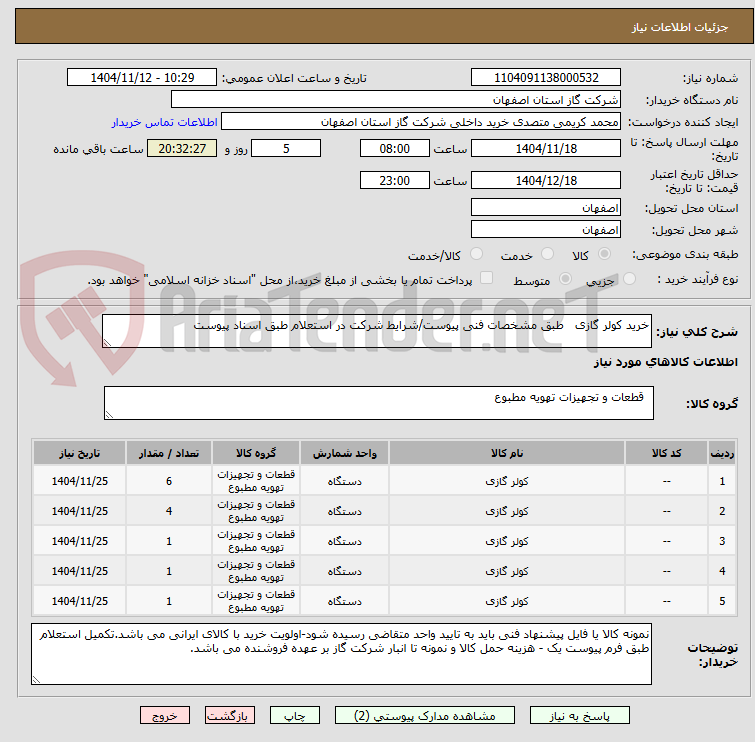The width and height of the screenshot is (755, 742).
Task: Click the واحد شمارش column header
Action: point(344,453)
